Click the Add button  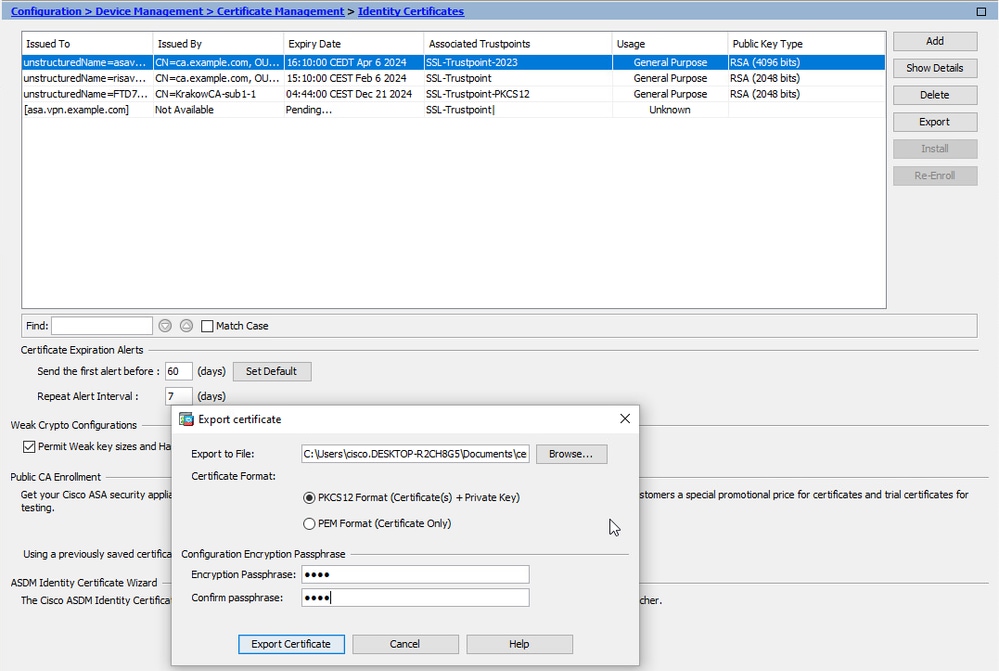coord(935,41)
